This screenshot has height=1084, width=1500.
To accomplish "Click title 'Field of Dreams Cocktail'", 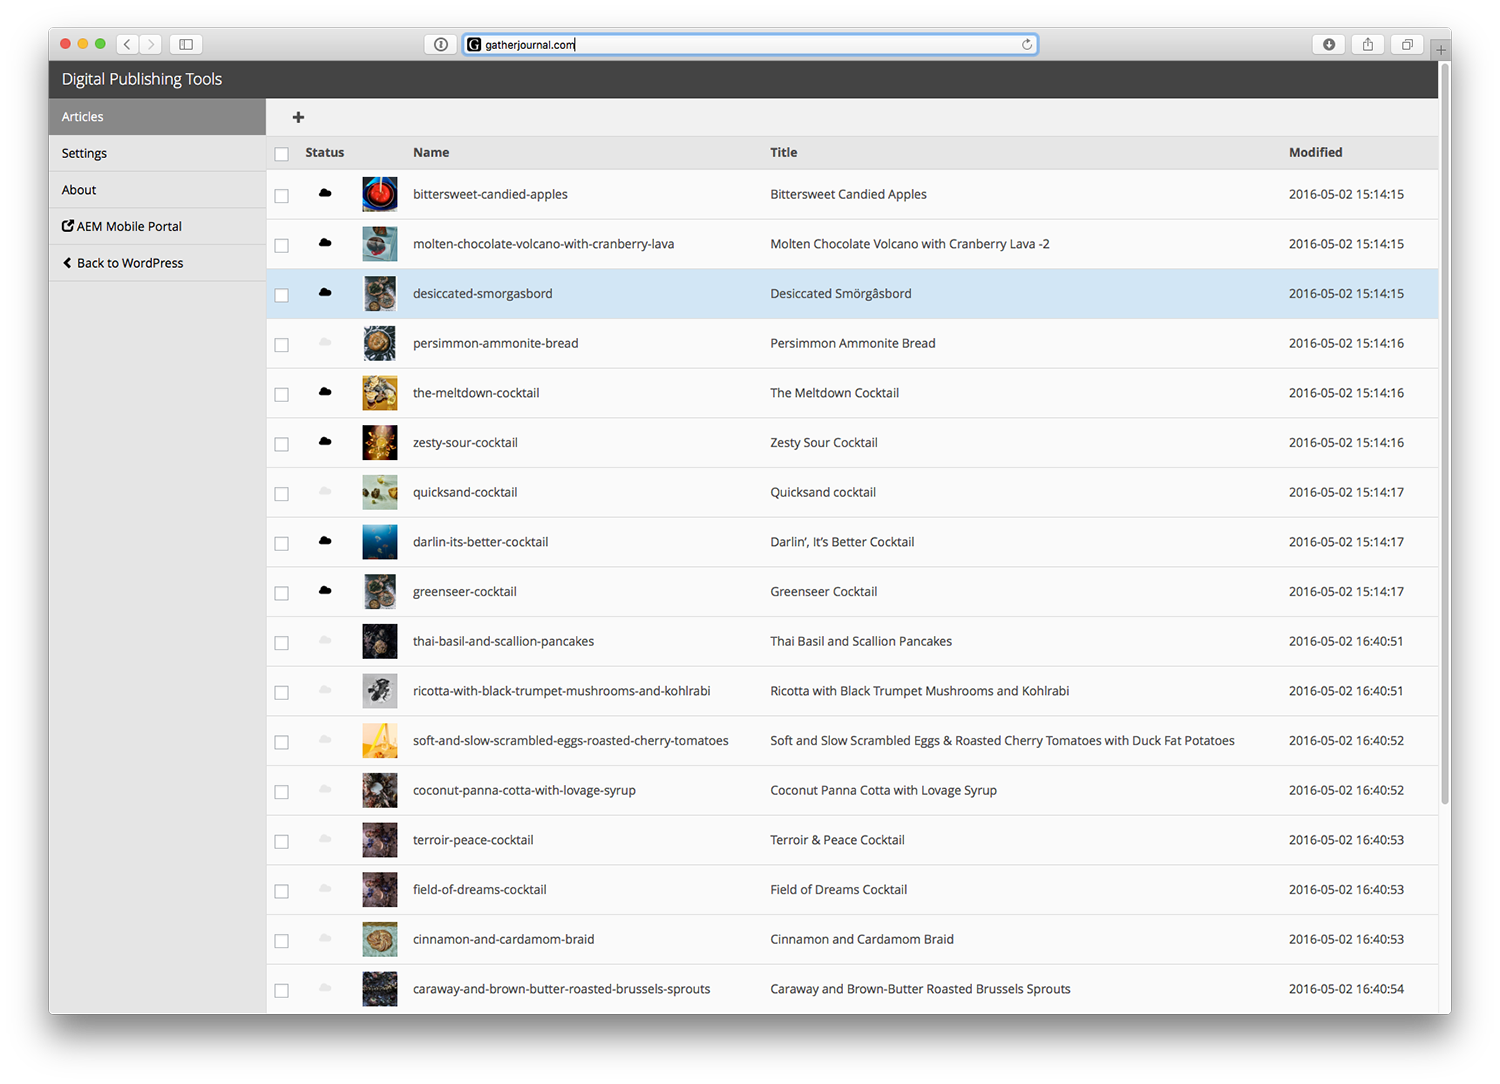I will [839, 889].
